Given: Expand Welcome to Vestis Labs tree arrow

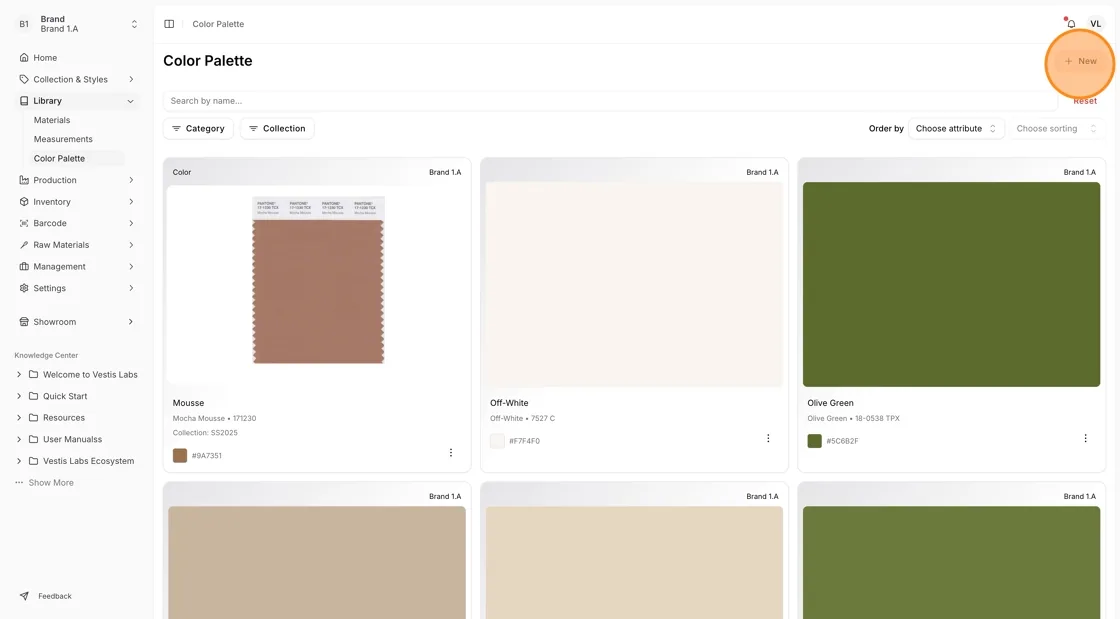Looking at the screenshot, I should coord(19,374).
